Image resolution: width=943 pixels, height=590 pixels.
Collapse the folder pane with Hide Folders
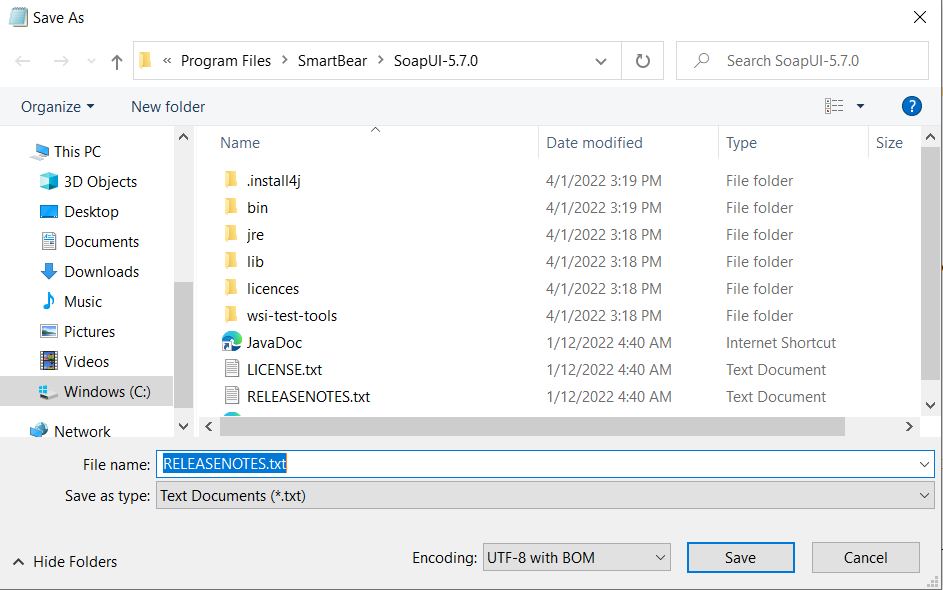[66, 561]
